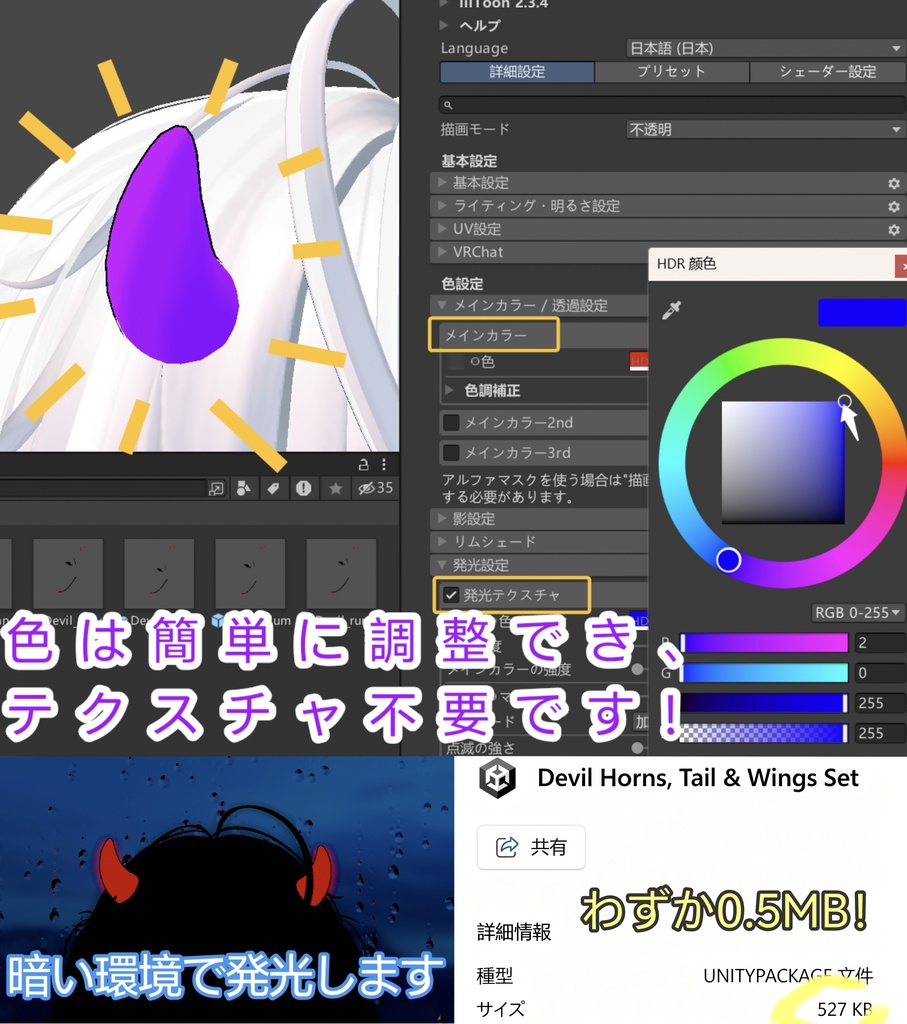Viewport: 907px width, 1024px height.
Task: Switch to the シェーダー設定 tab
Action: [827, 72]
